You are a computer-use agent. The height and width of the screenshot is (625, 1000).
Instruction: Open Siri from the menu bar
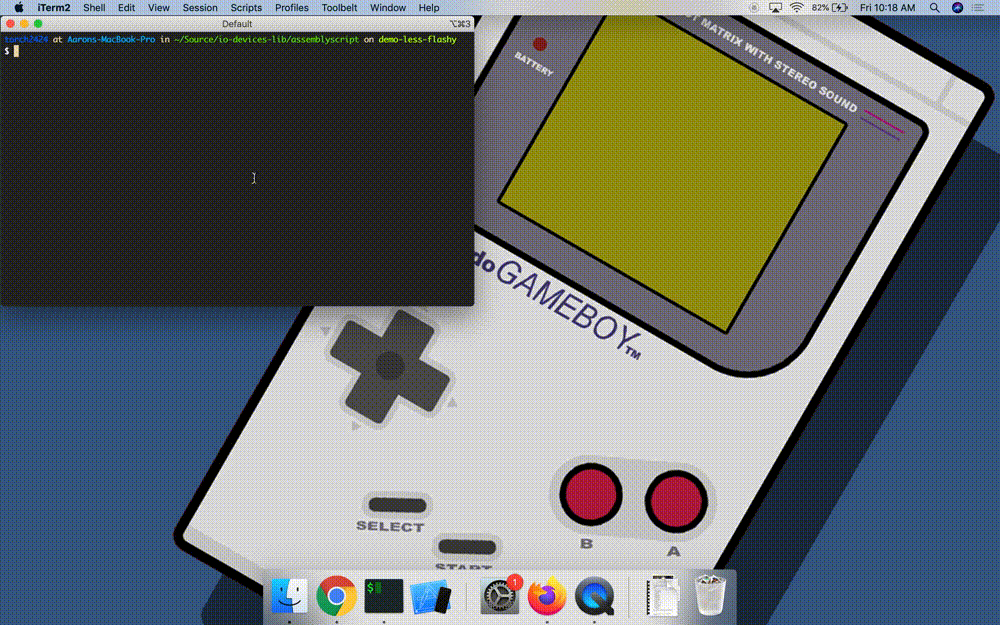(x=957, y=8)
